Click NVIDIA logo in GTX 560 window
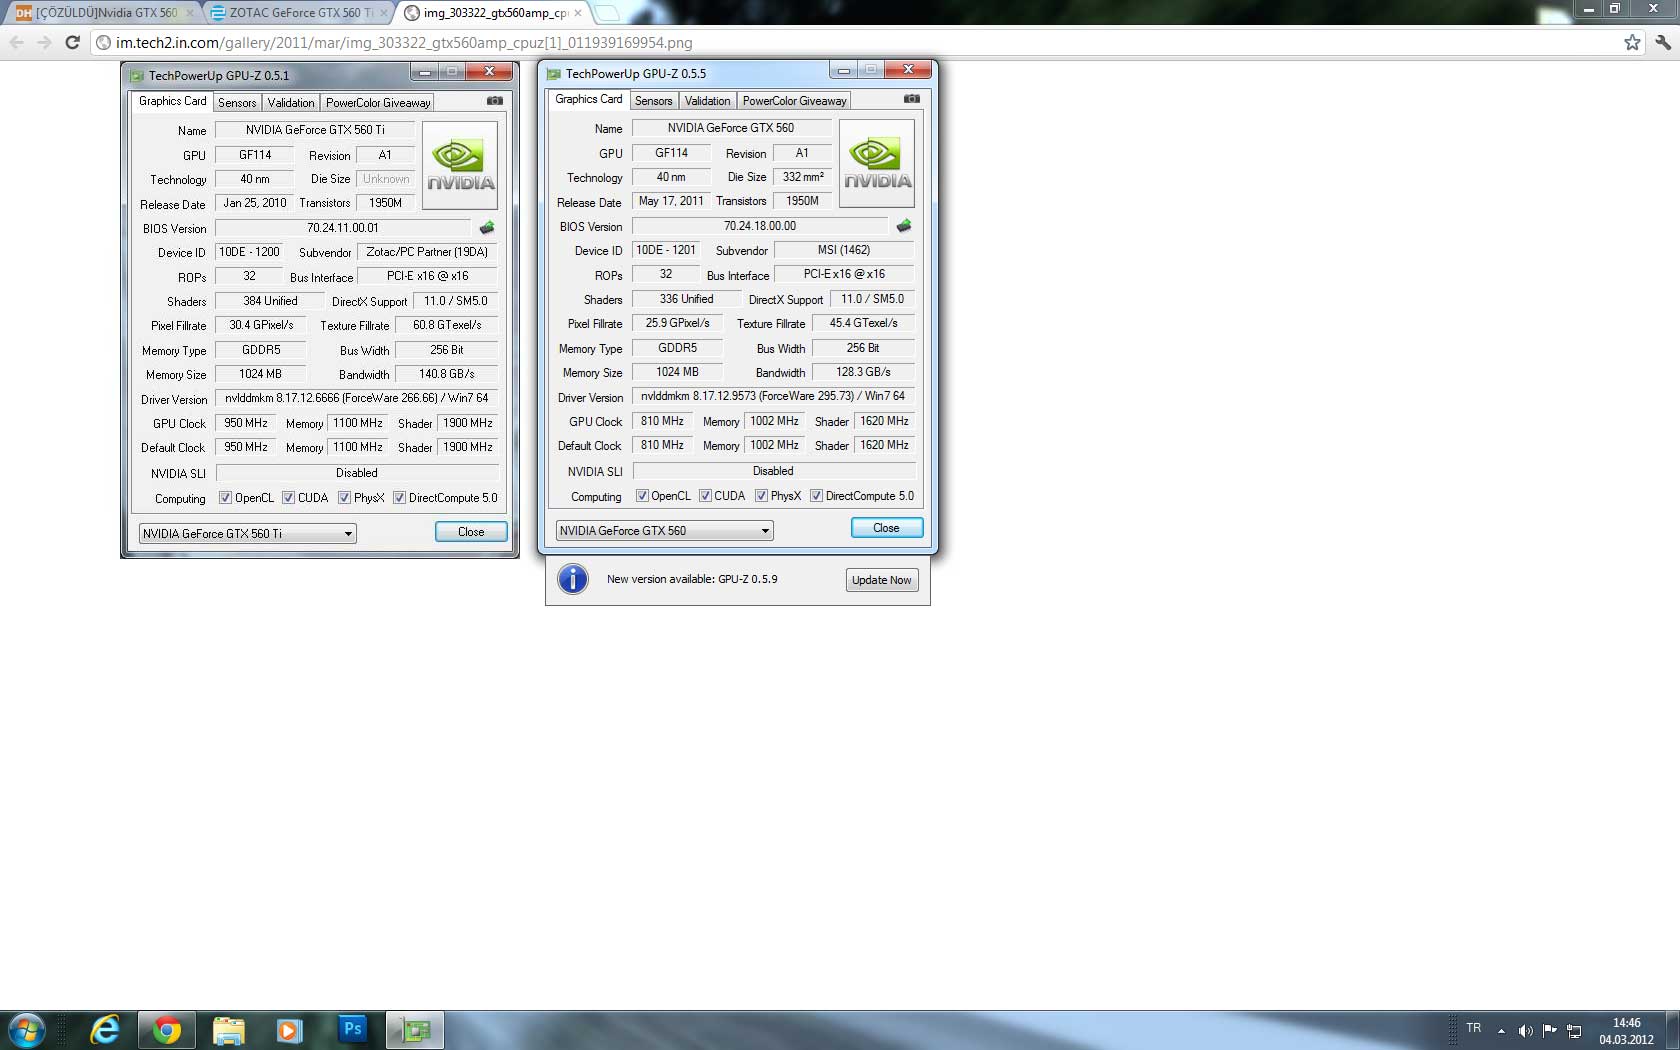 (x=877, y=163)
